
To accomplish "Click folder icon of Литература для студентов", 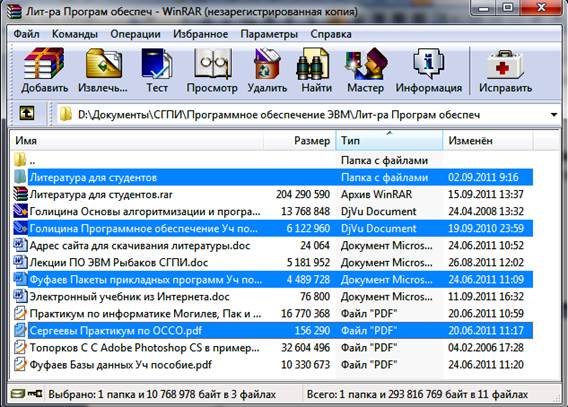I will 20,177.
